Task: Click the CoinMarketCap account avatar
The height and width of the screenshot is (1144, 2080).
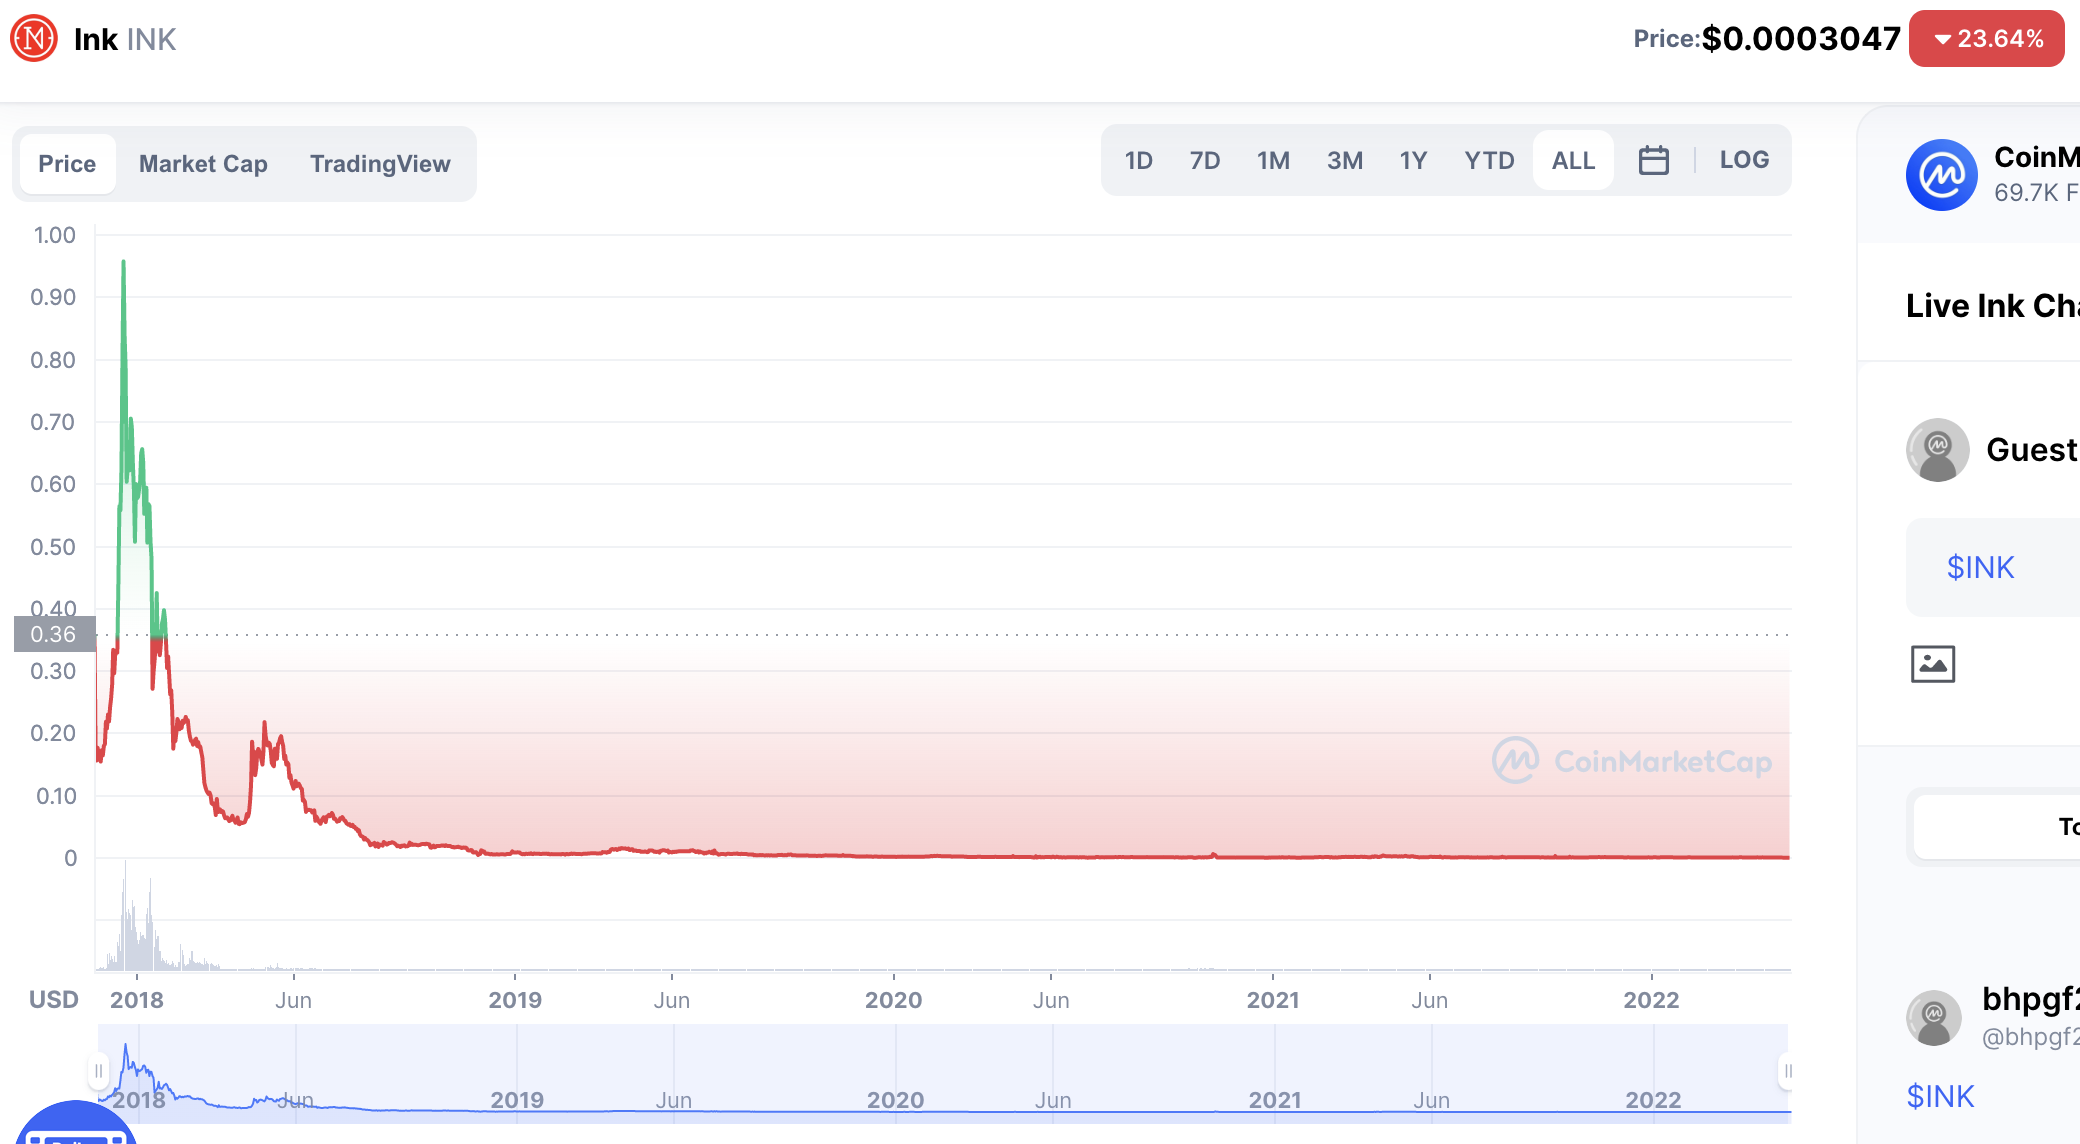Action: 1941,175
